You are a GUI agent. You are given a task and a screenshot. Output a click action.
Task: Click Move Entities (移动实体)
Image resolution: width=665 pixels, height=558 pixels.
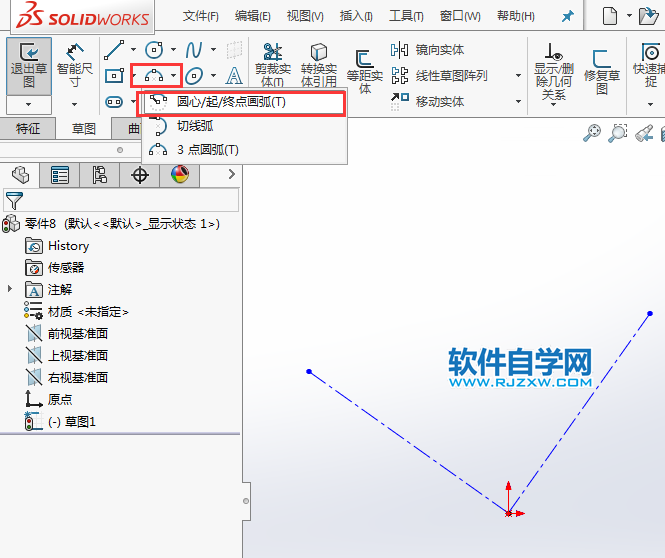click(427, 101)
